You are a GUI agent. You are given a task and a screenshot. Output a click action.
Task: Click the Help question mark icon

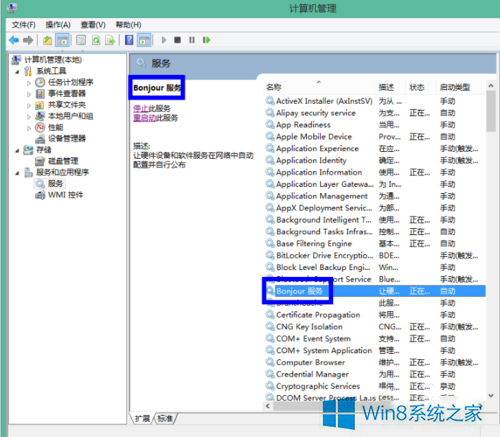pos(129,40)
